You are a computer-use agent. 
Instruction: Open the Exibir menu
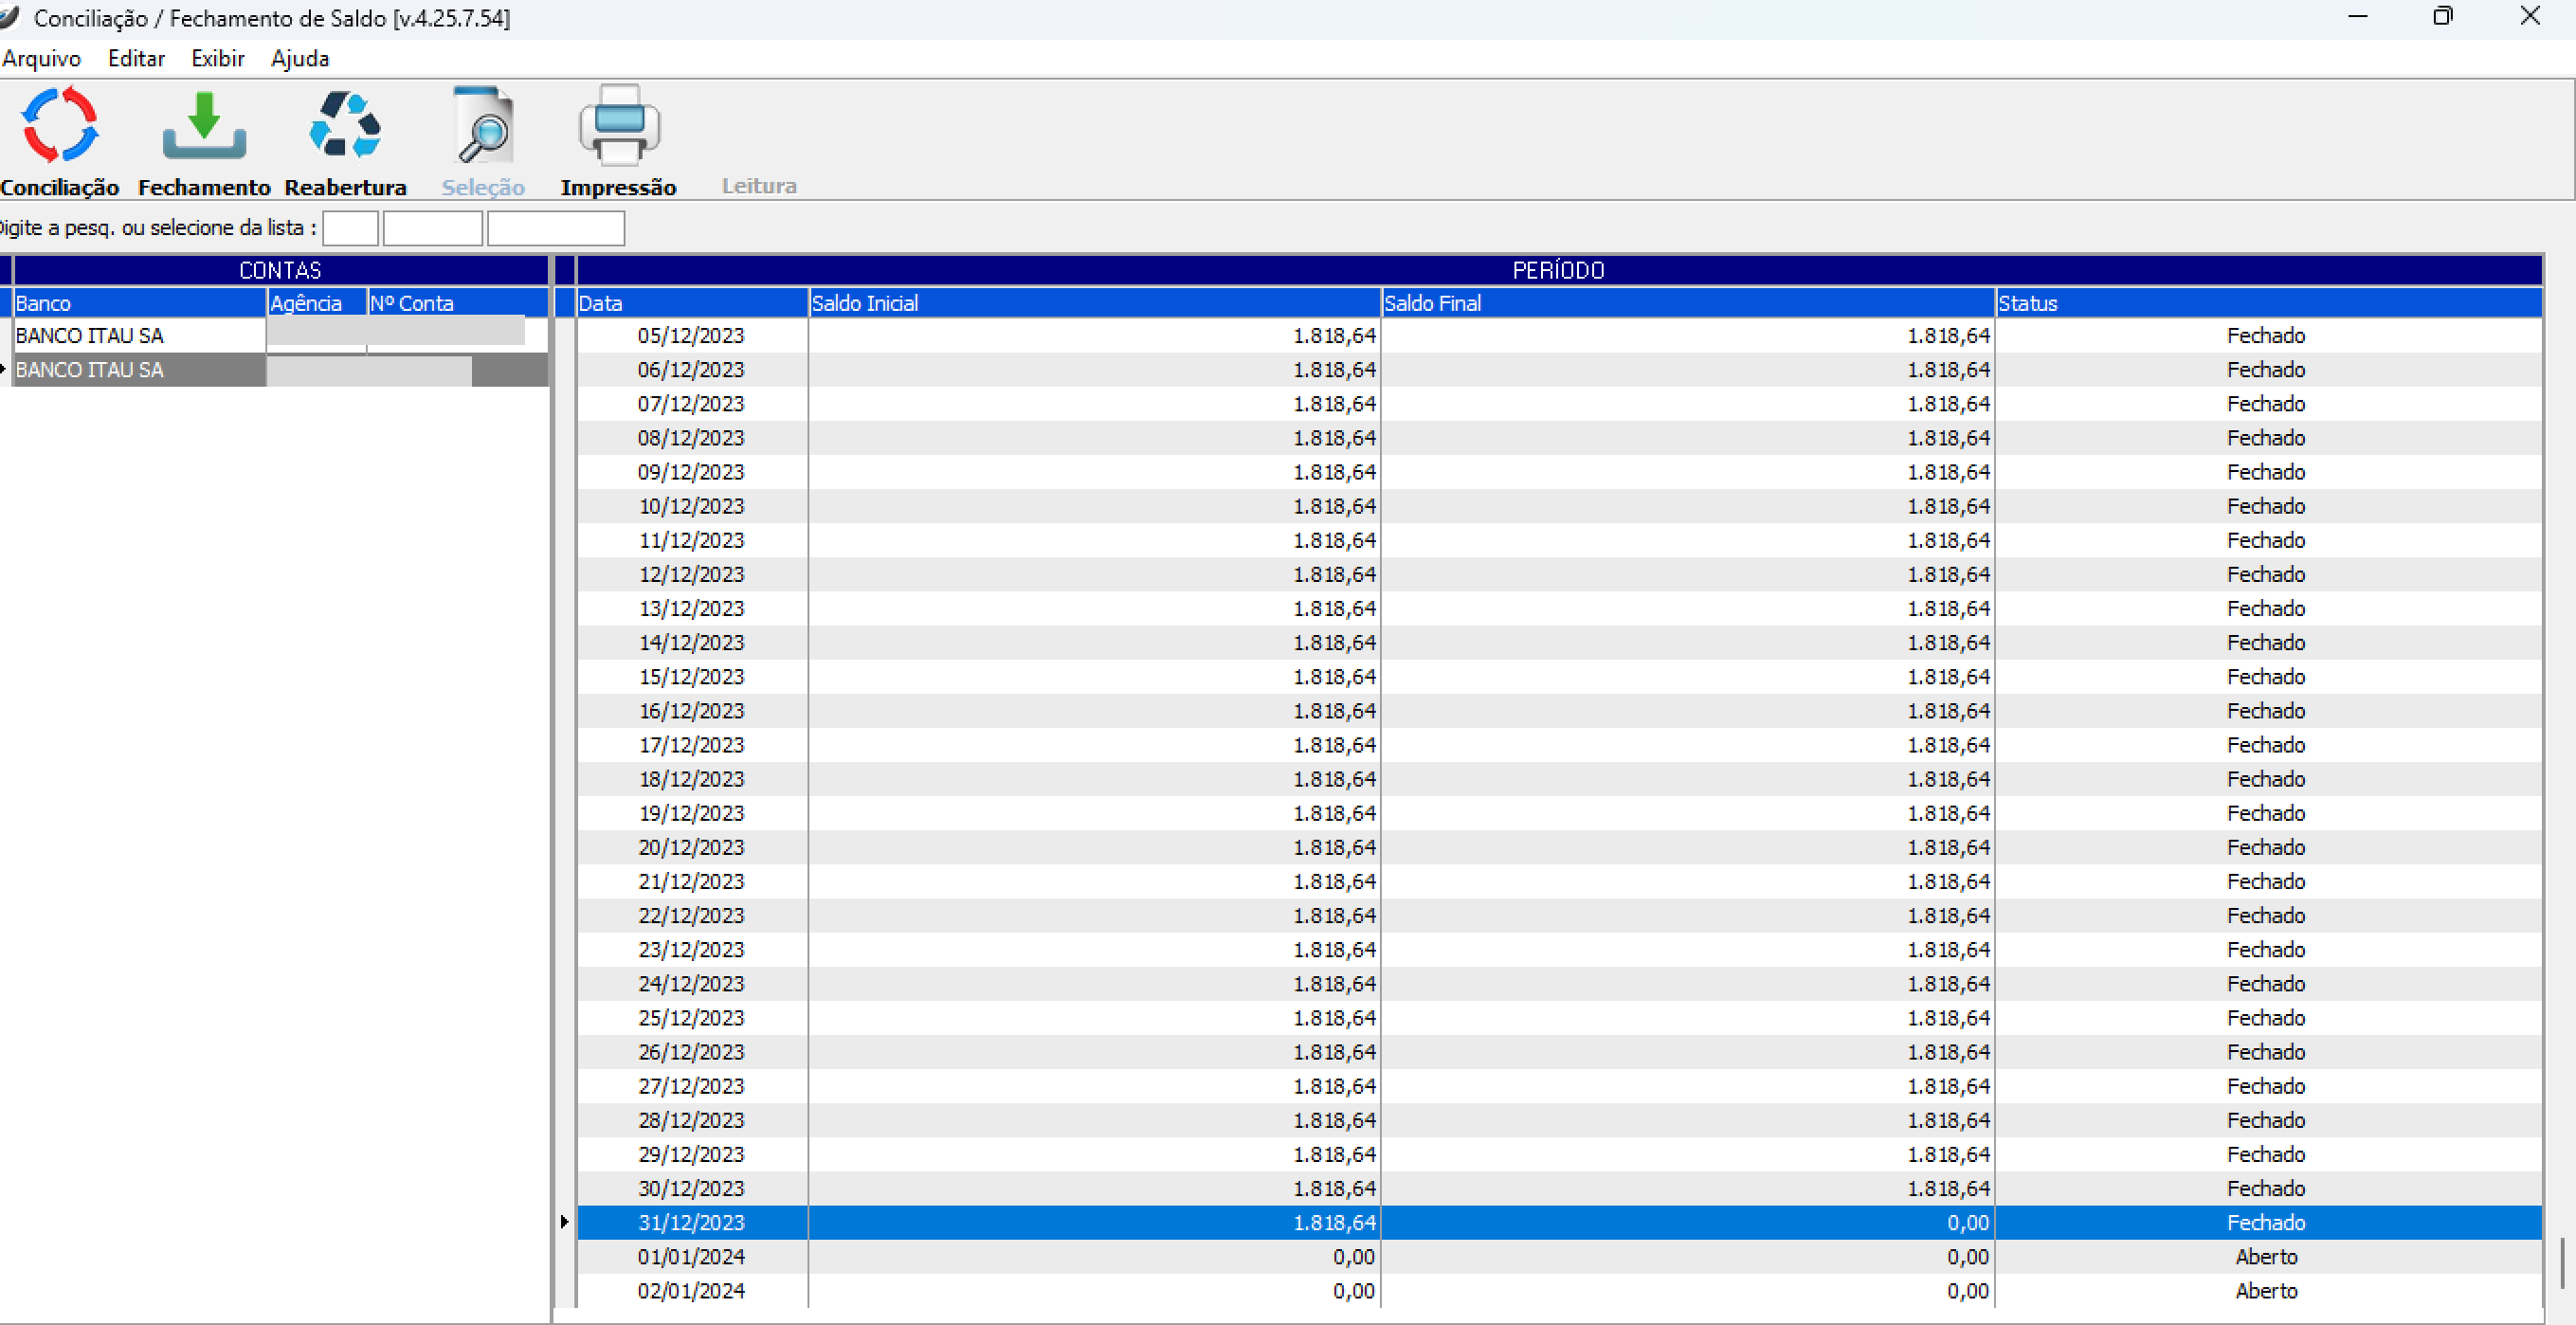coord(217,58)
